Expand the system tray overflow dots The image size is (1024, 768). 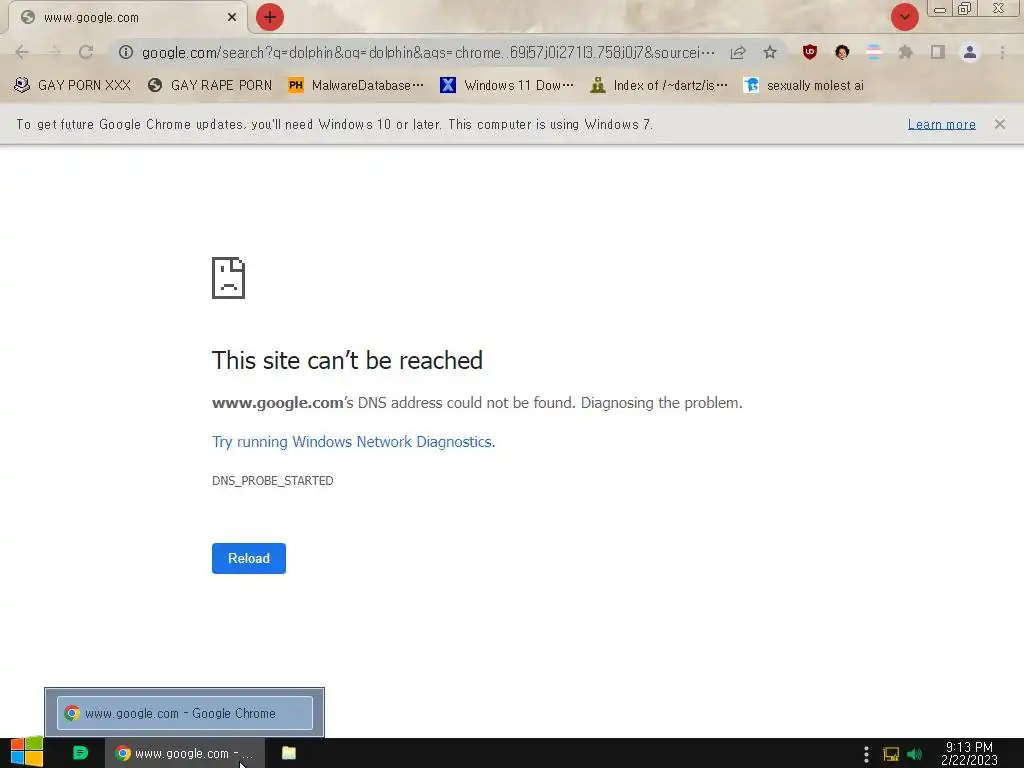866,754
